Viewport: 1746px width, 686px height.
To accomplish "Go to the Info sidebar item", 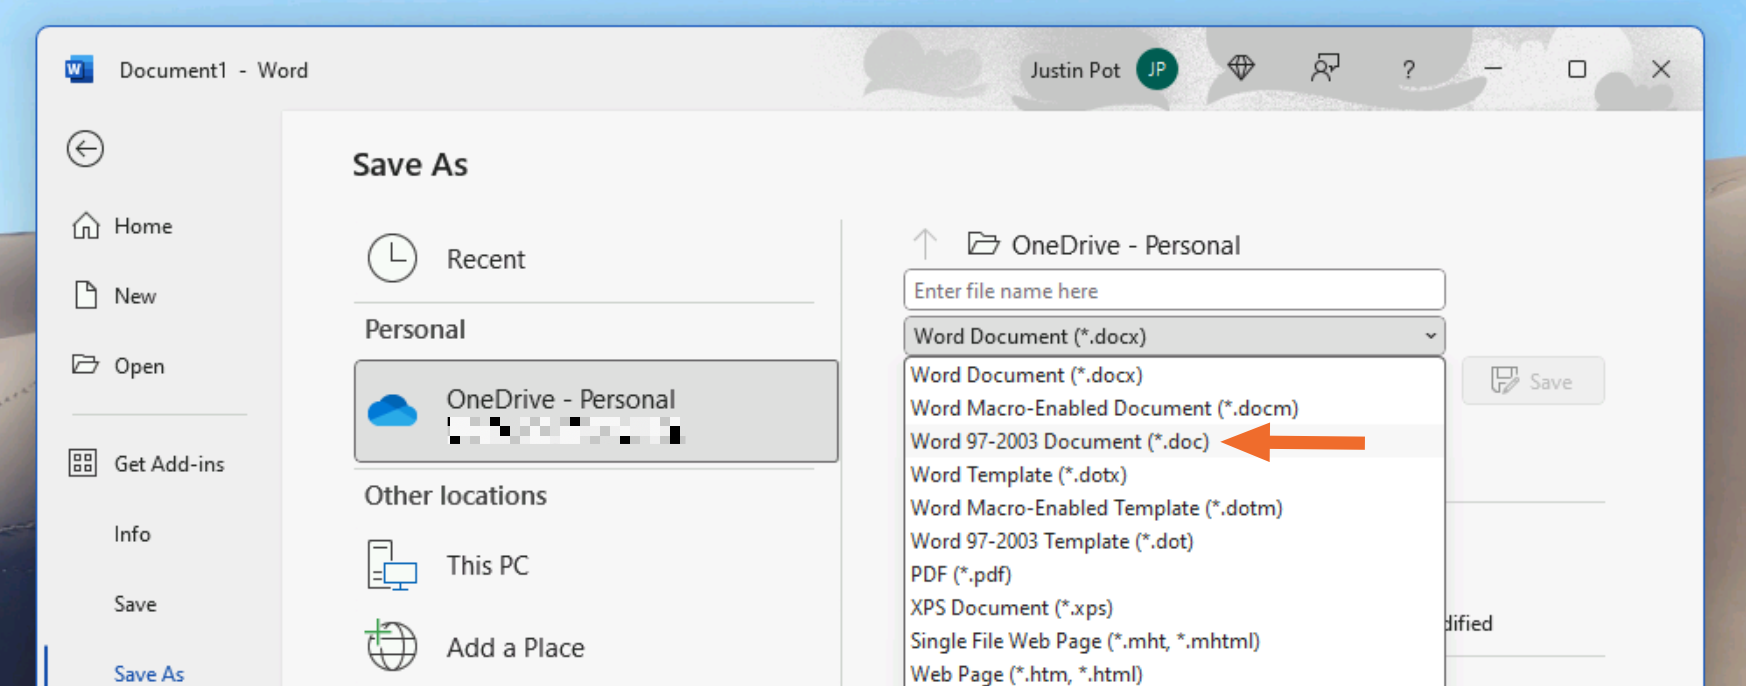I will 132,534.
